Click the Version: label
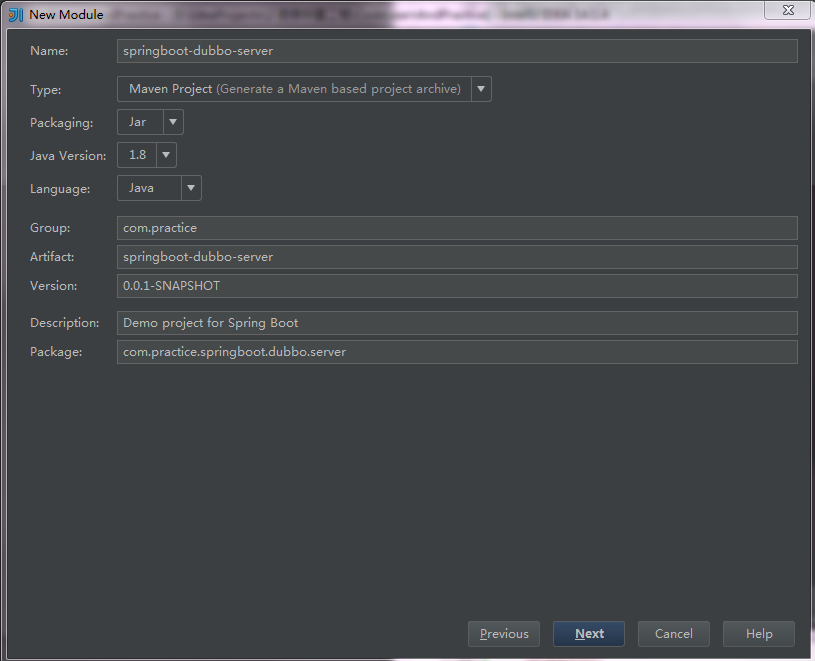 54,286
